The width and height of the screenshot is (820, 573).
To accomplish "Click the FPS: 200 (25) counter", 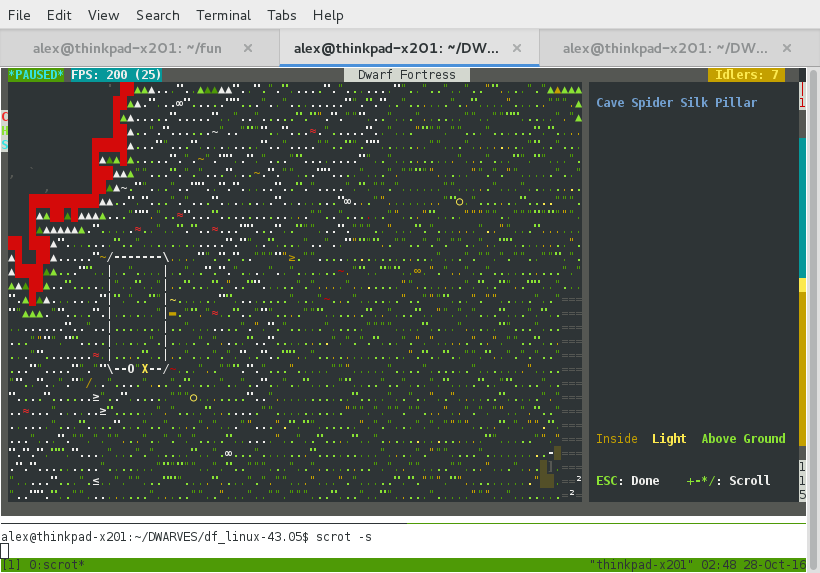I will click(116, 75).
